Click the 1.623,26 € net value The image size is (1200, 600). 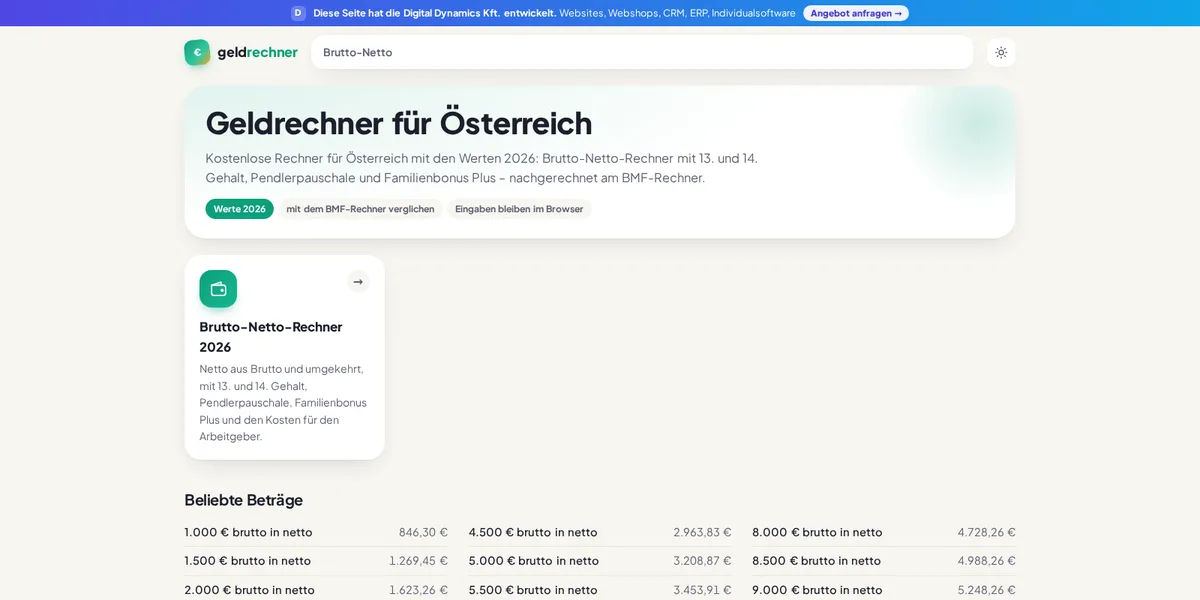418,590
